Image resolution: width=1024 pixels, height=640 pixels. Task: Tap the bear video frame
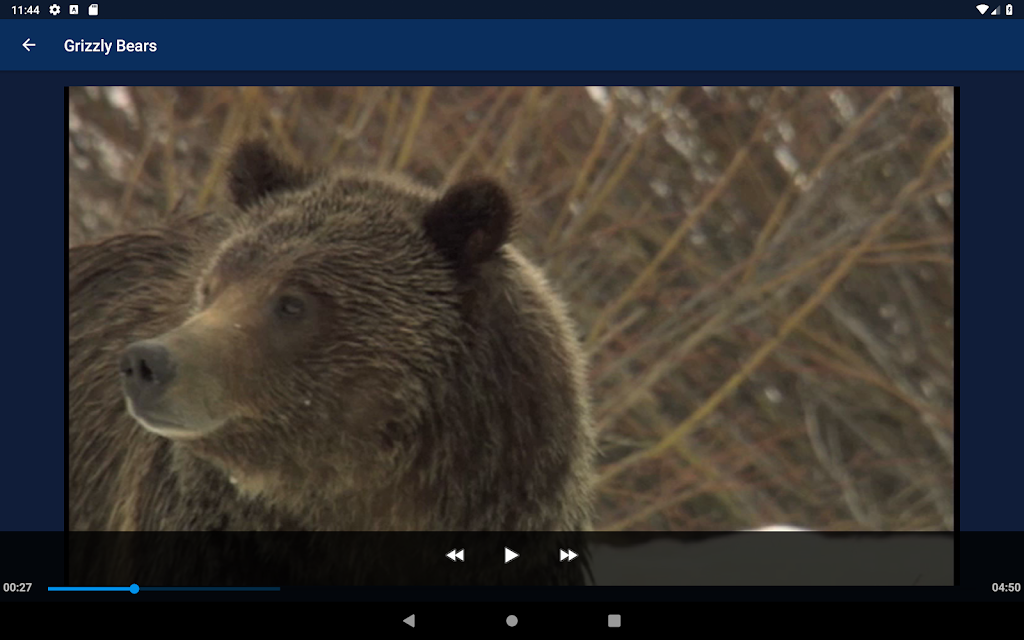coord(511,308)
